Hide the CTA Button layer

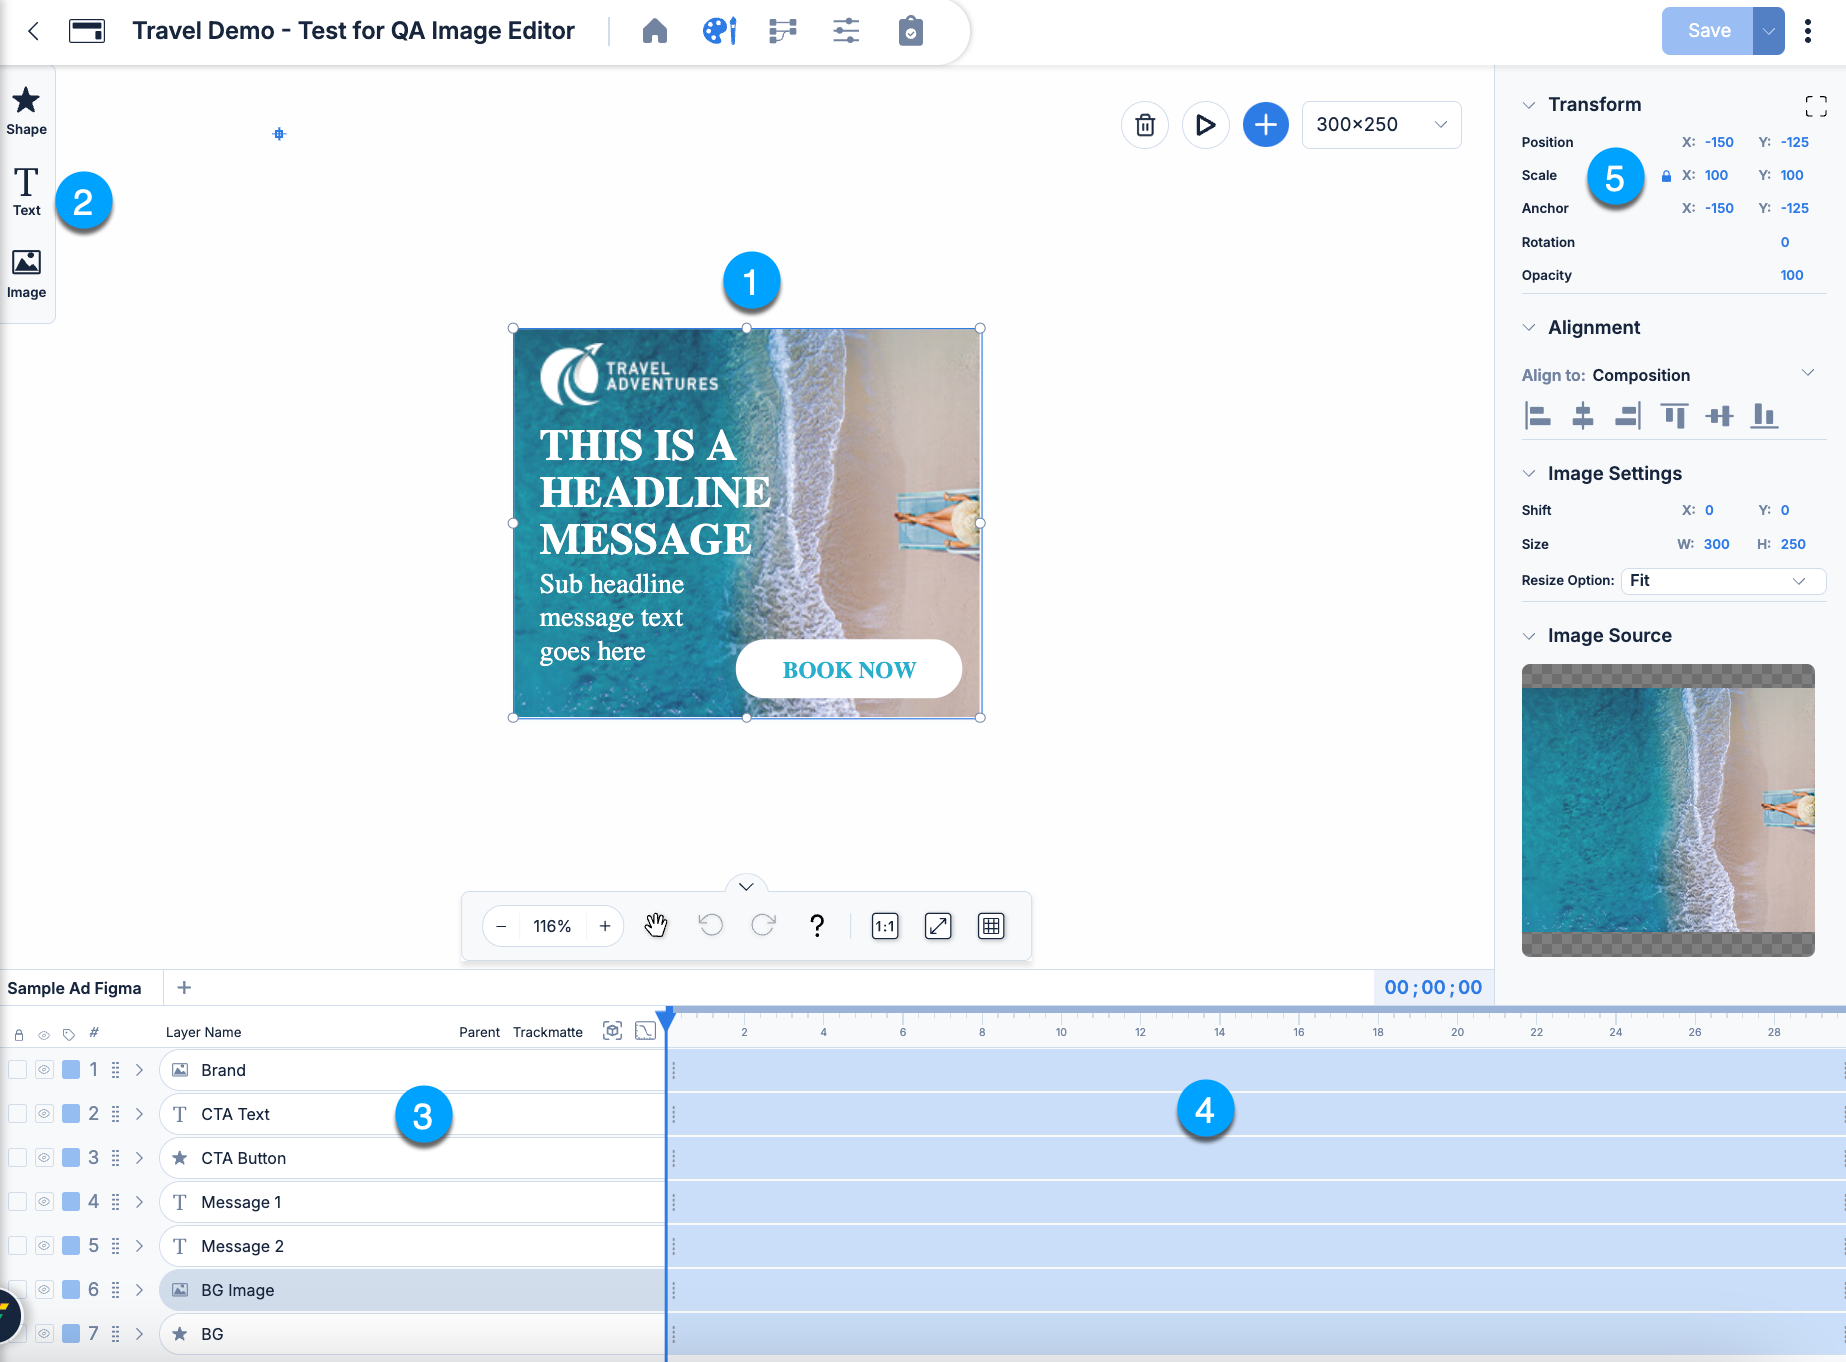tap(44, 1158)
